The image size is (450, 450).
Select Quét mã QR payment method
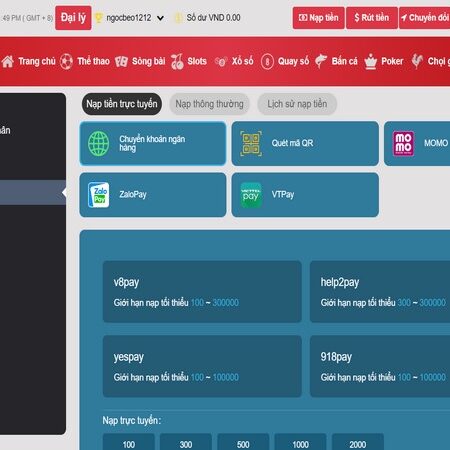pos(305,143)
